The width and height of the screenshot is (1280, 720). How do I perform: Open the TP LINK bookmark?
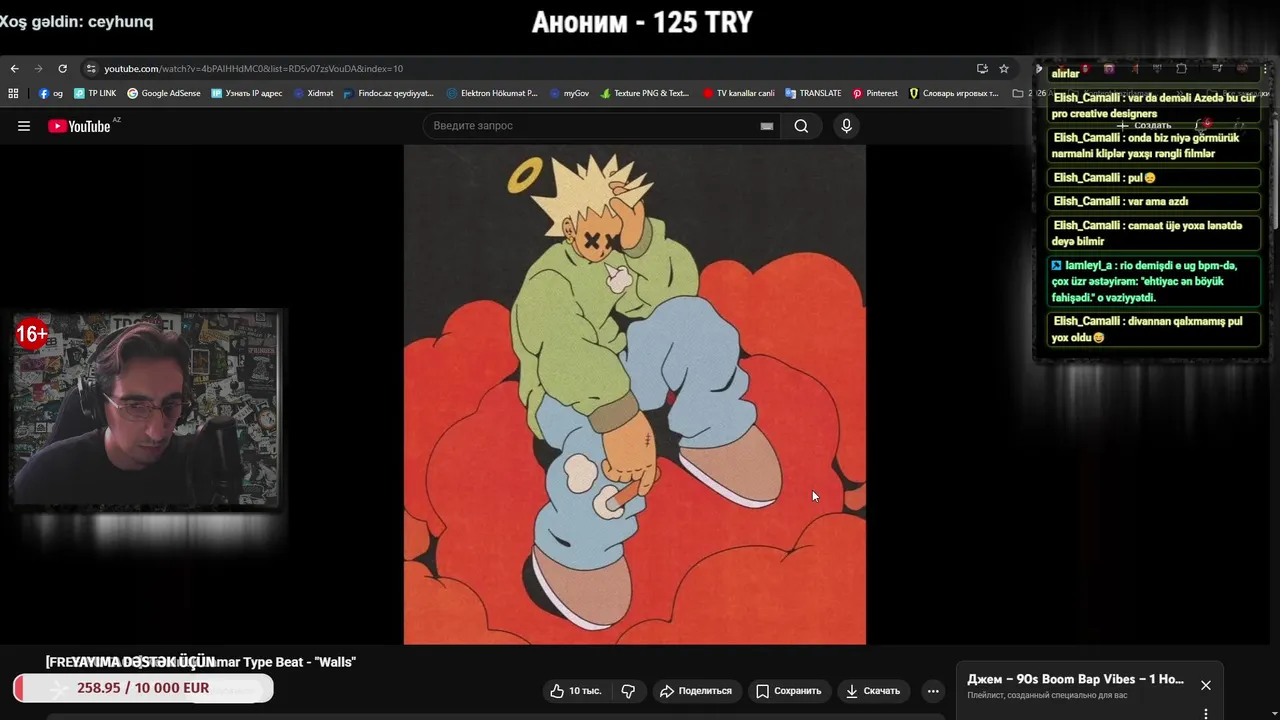95,93
